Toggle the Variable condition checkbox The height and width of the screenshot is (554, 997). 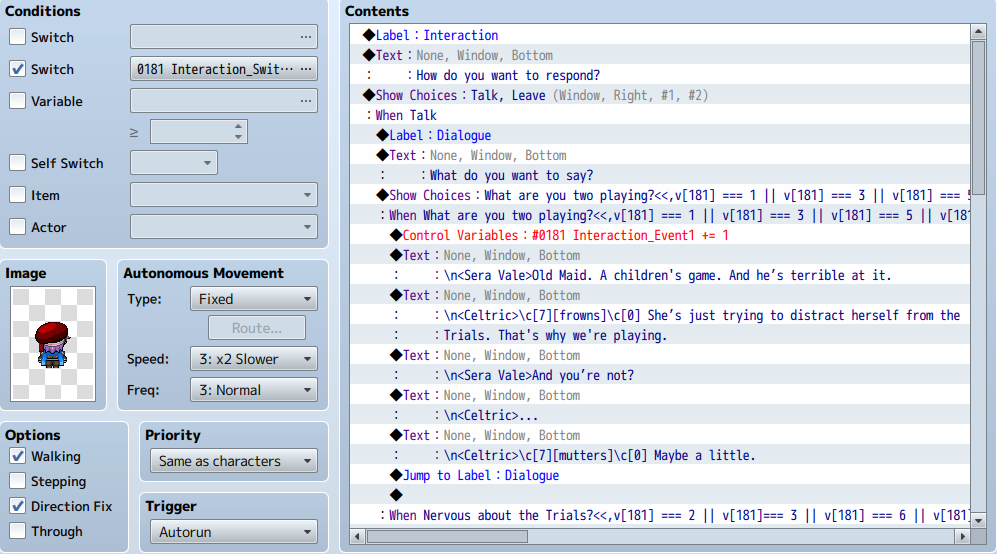18,101
